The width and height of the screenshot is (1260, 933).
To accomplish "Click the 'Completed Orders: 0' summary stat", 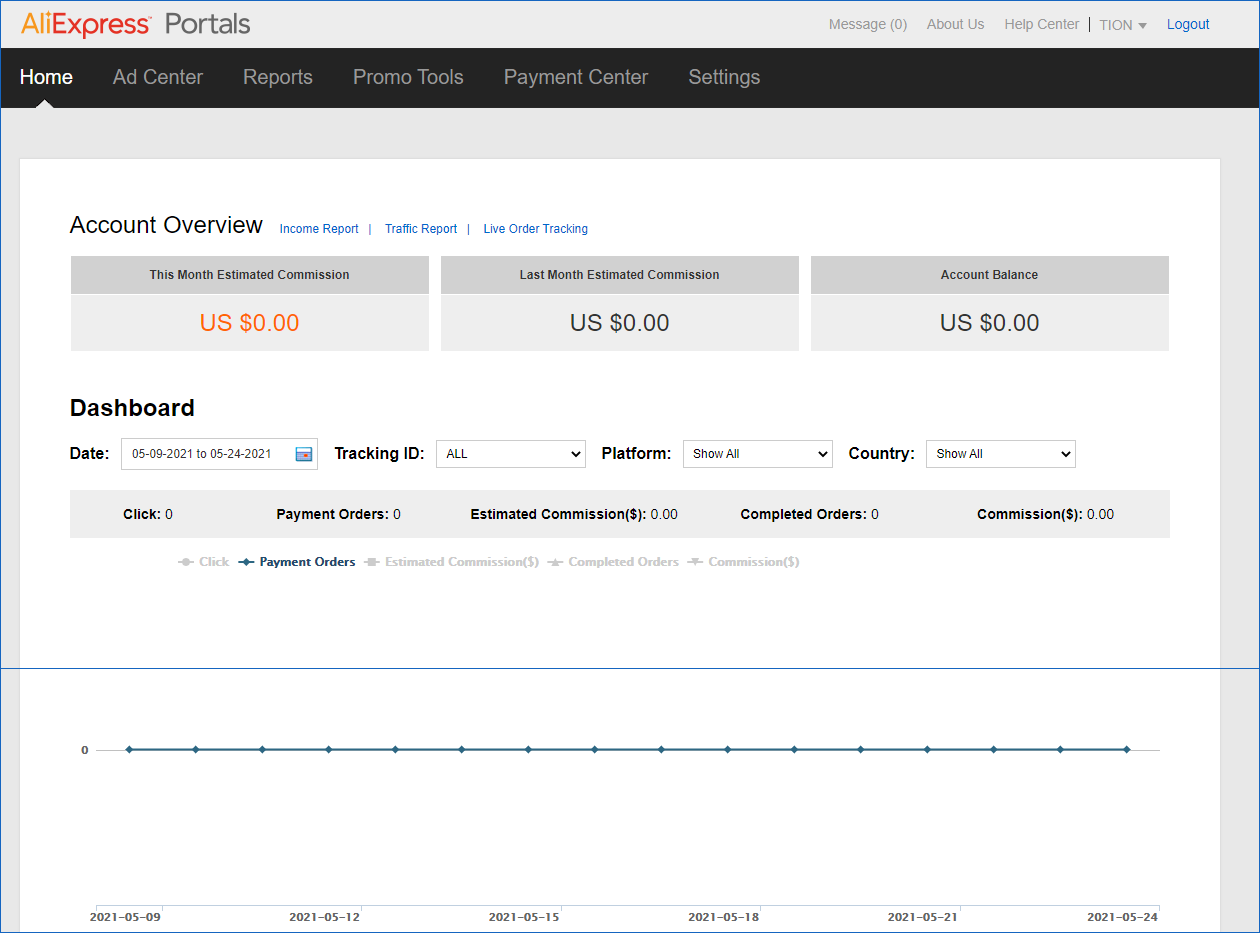I will [810, 514].
